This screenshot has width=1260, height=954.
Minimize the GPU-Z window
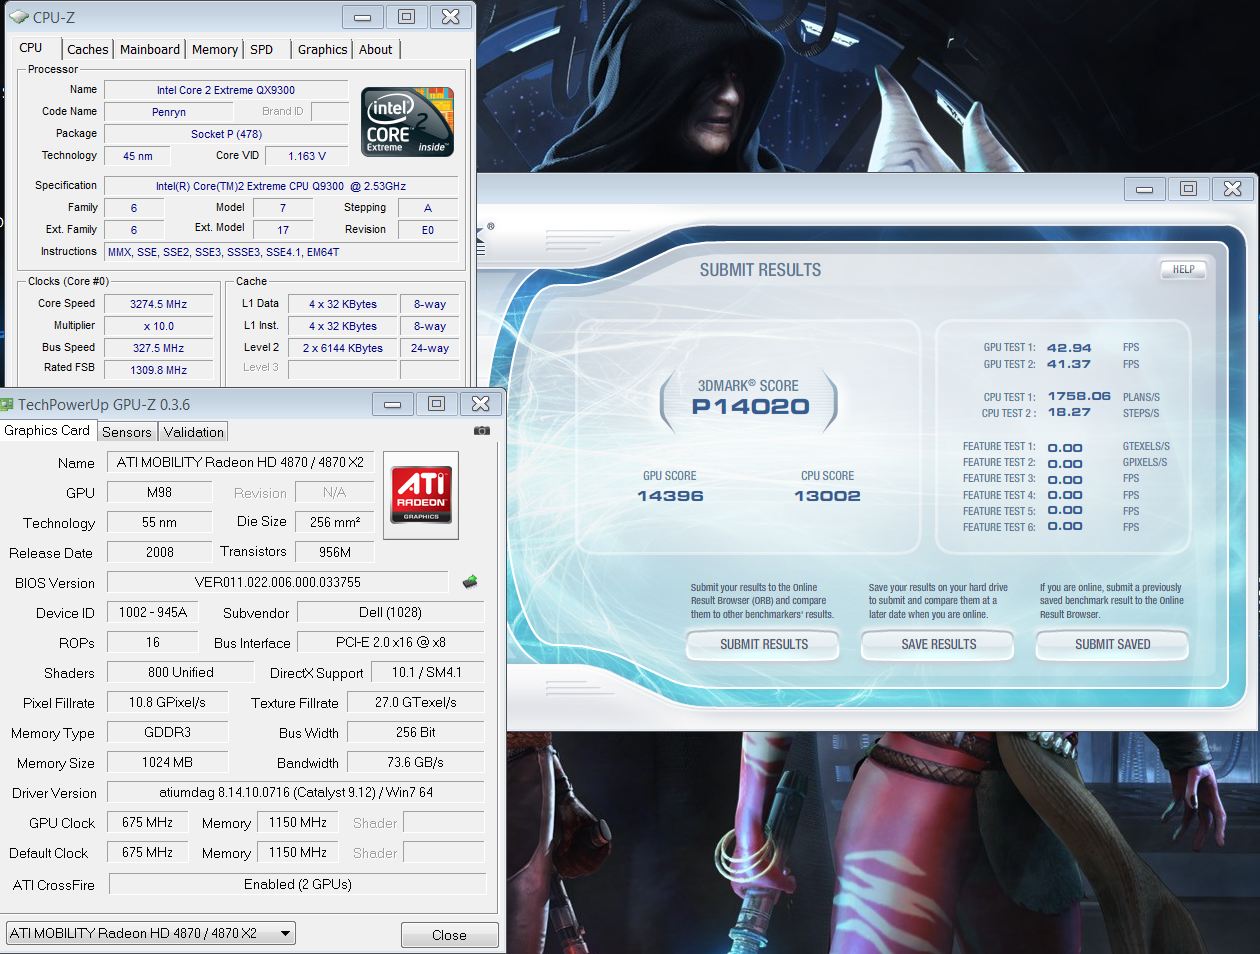392,404
